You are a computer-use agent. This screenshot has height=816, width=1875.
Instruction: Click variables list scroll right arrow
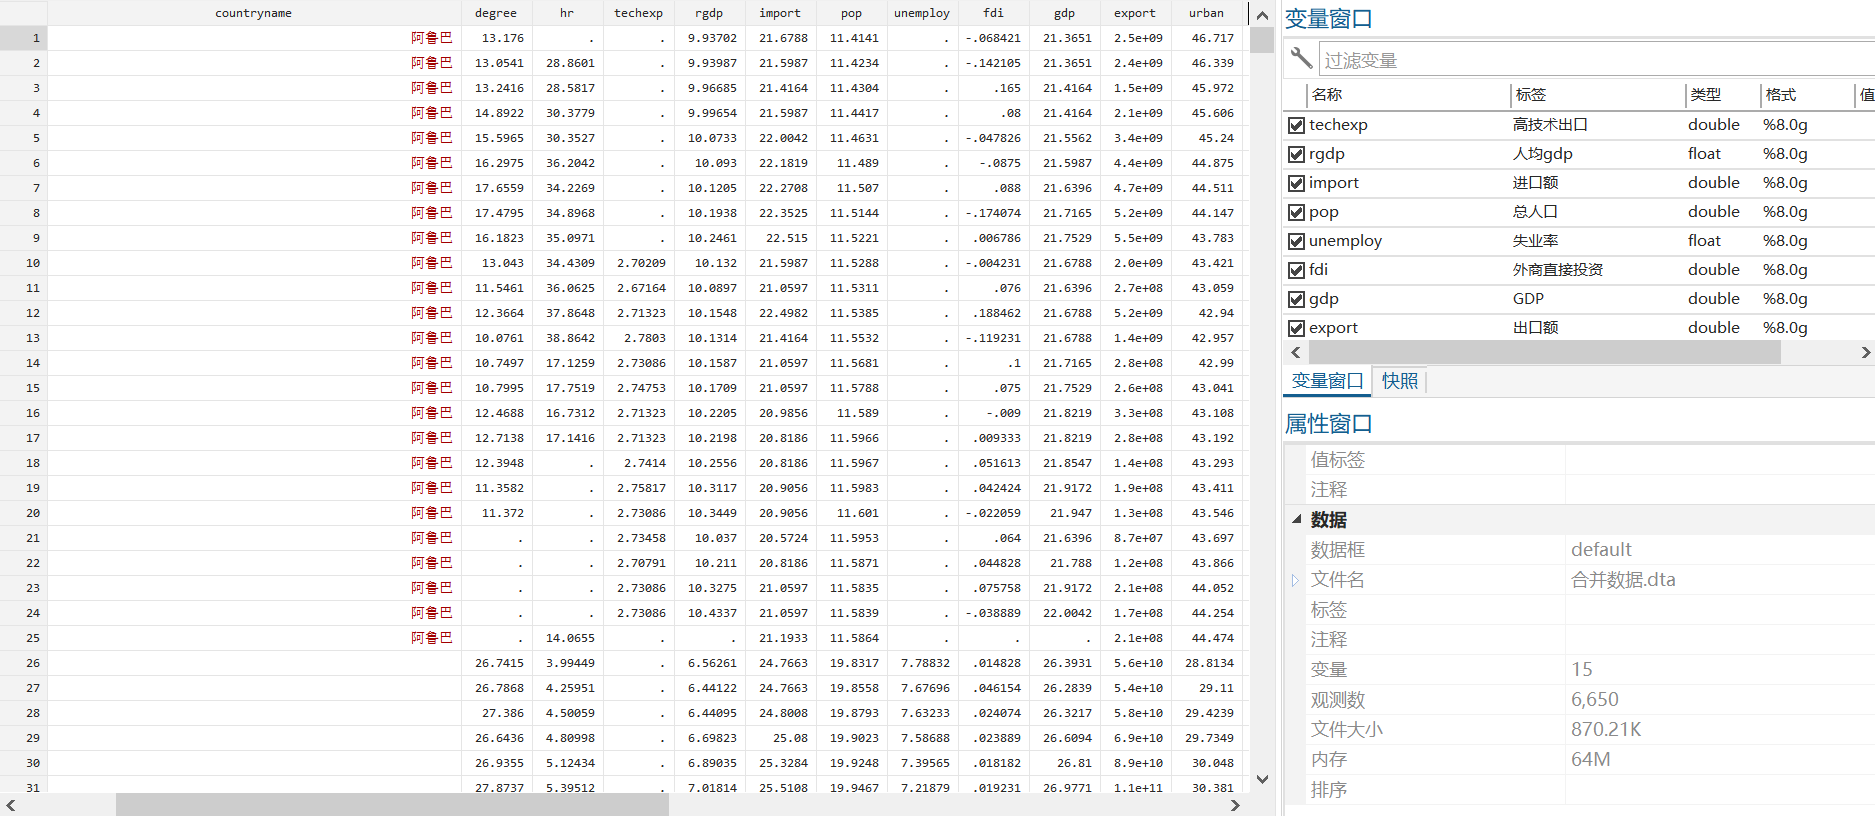(1865, 352)
